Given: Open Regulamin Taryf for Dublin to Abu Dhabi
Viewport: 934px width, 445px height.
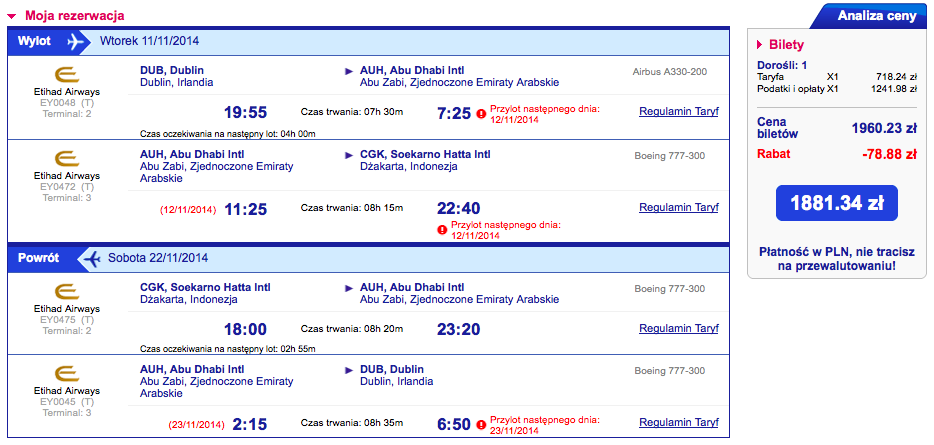Looking at the screenshot, I should (678, 111).
